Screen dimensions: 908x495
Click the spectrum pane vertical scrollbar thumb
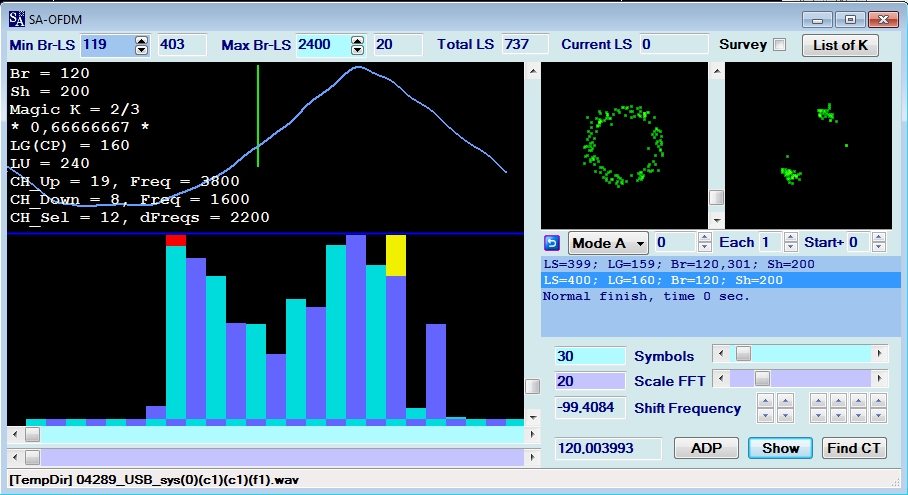tap(532, 386)
